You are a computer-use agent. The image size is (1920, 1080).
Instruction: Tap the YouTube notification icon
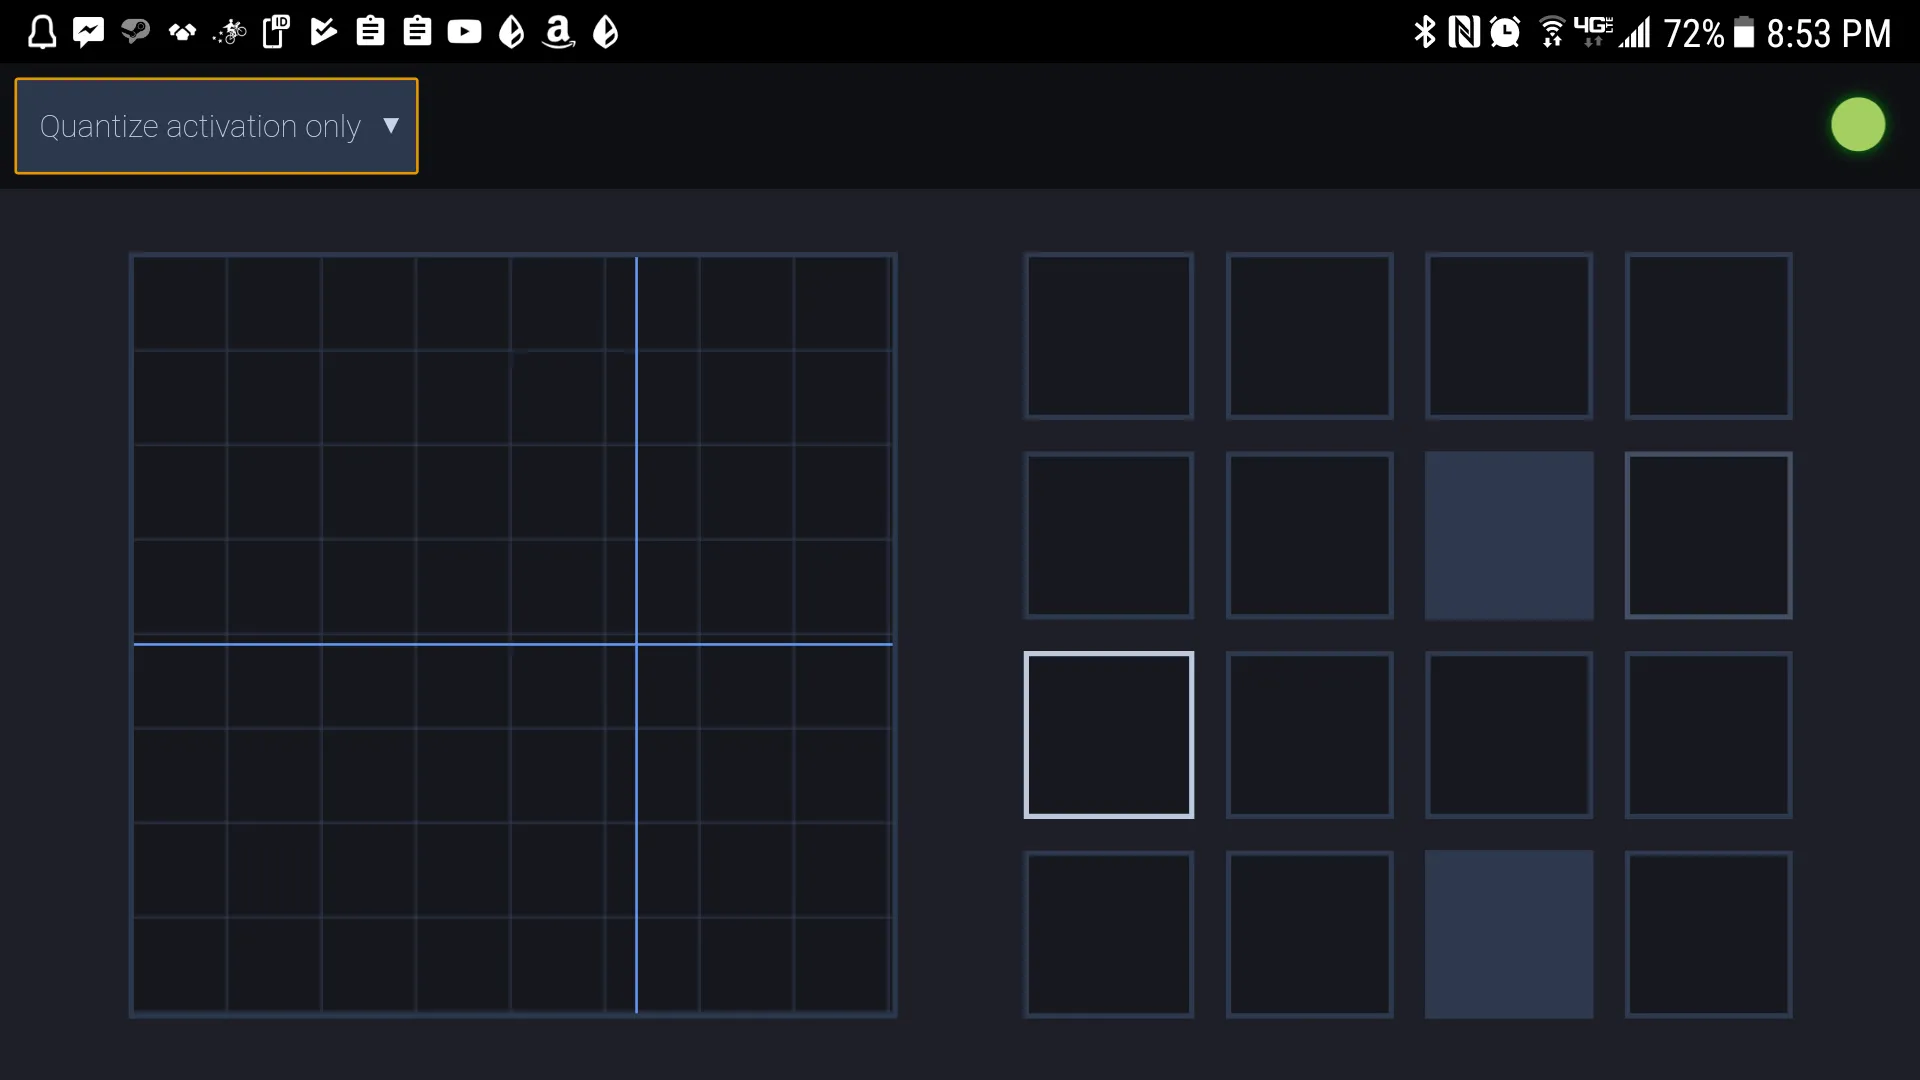click(x=464, y=32)
